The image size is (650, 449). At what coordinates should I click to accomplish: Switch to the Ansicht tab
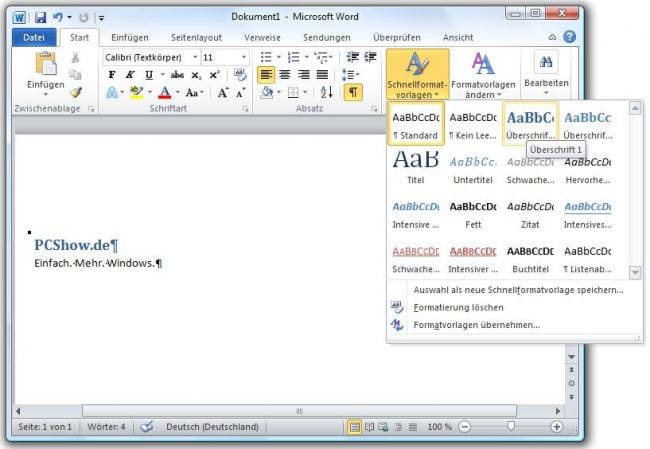(458, 37)
